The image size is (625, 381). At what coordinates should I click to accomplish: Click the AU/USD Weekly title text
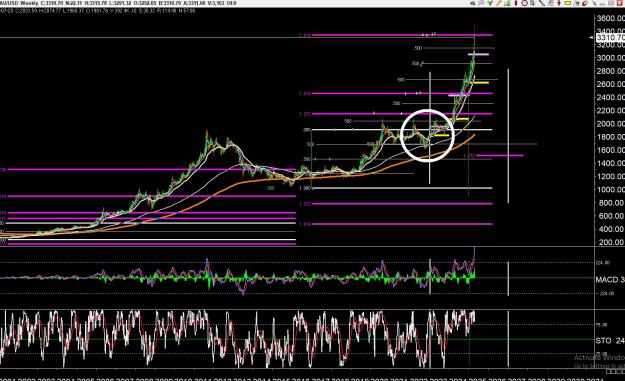pyautogui.click(x=19, y=3)
